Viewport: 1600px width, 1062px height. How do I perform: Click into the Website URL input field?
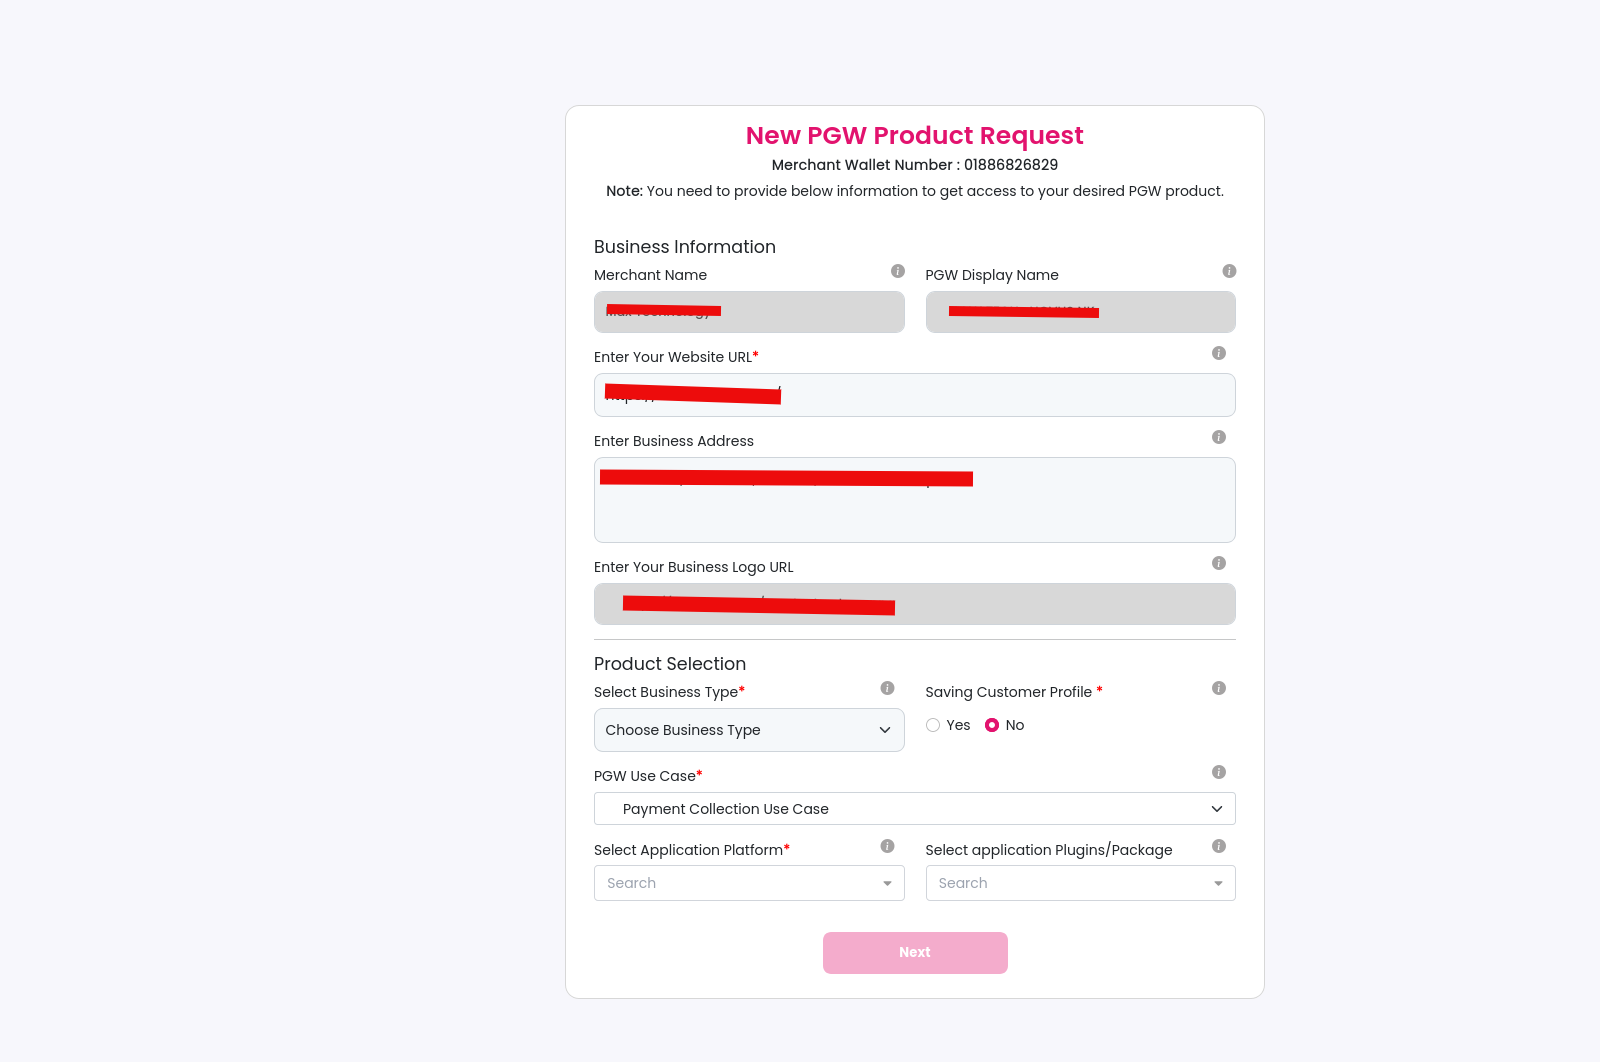pos(1000,395)
